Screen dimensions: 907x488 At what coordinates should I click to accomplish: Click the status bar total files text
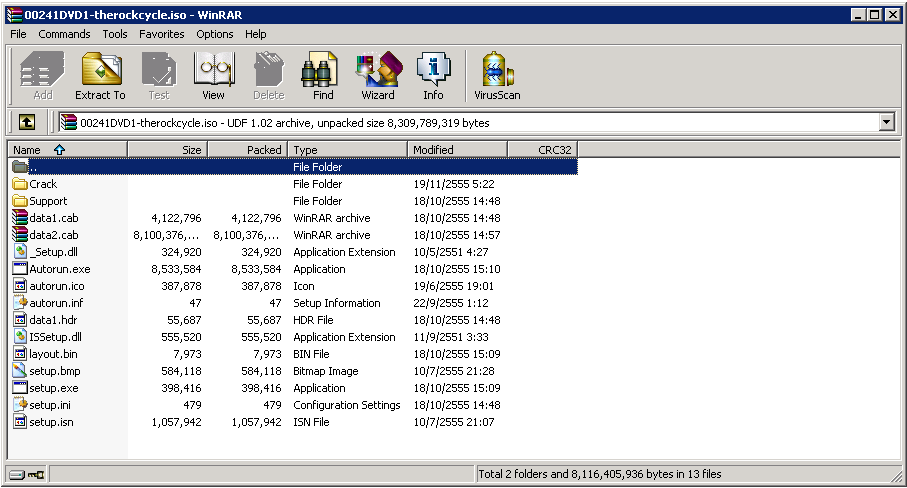tap(600, 474)
